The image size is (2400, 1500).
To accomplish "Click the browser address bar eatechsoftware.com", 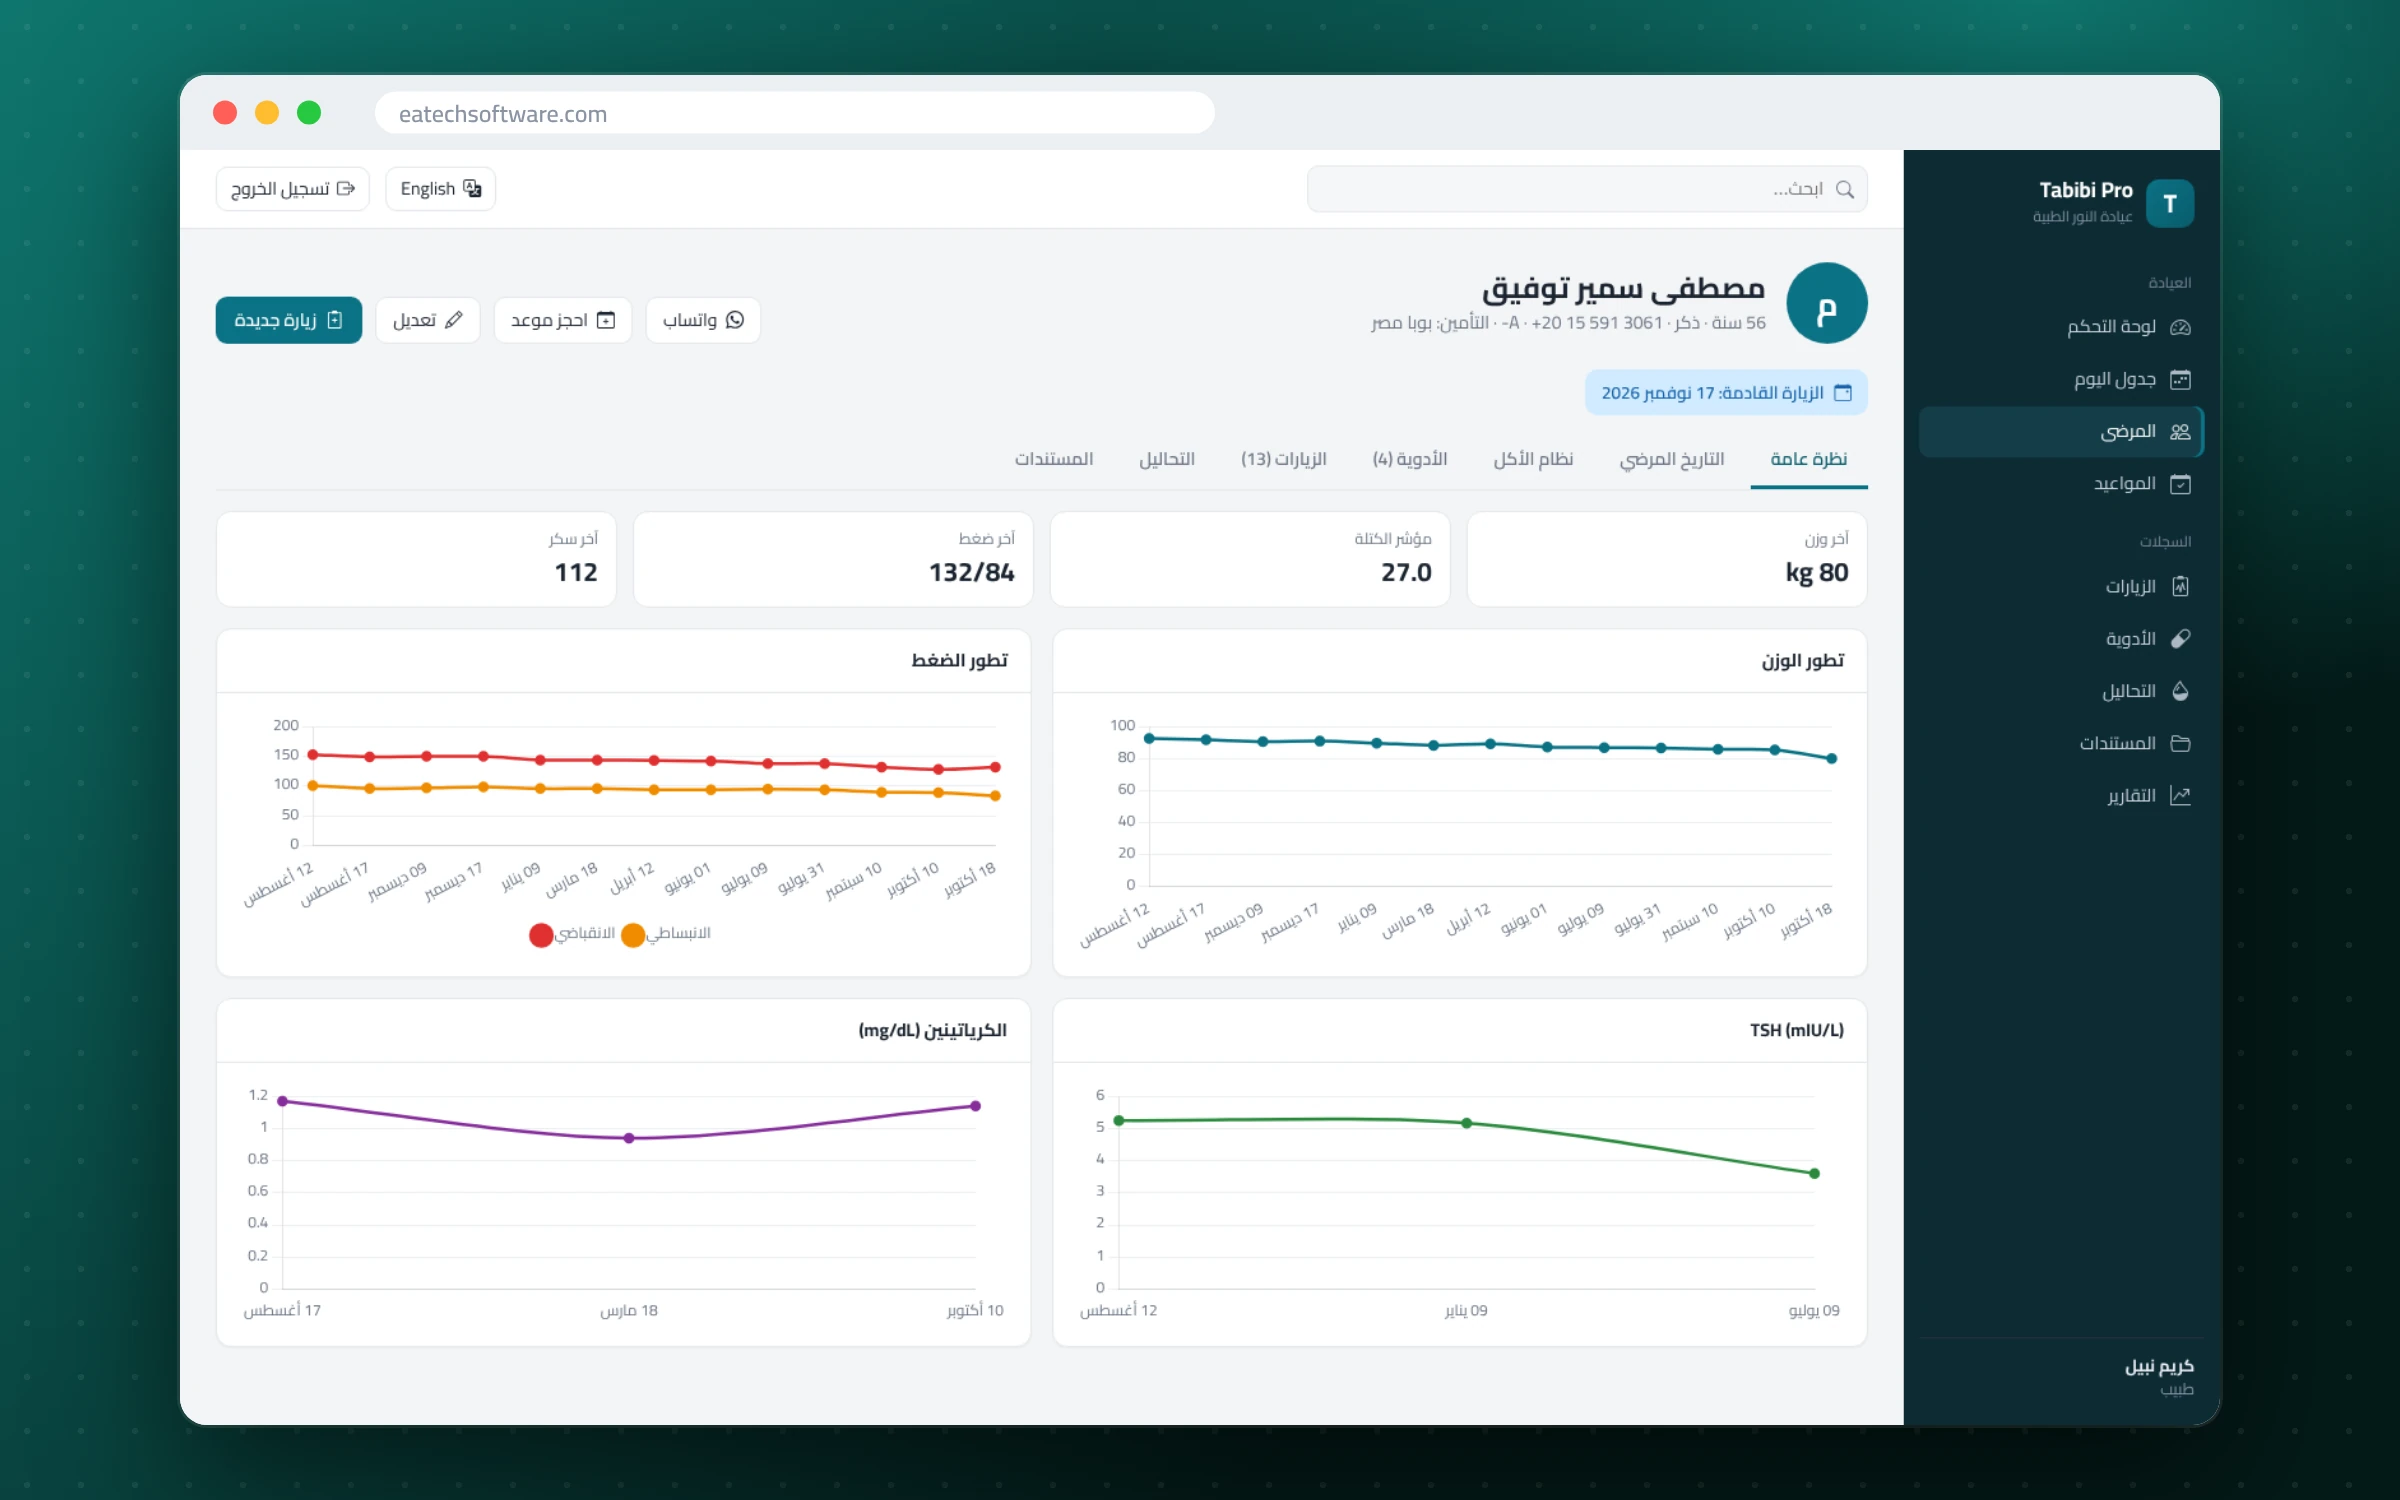I will click(x=795, y=113).
